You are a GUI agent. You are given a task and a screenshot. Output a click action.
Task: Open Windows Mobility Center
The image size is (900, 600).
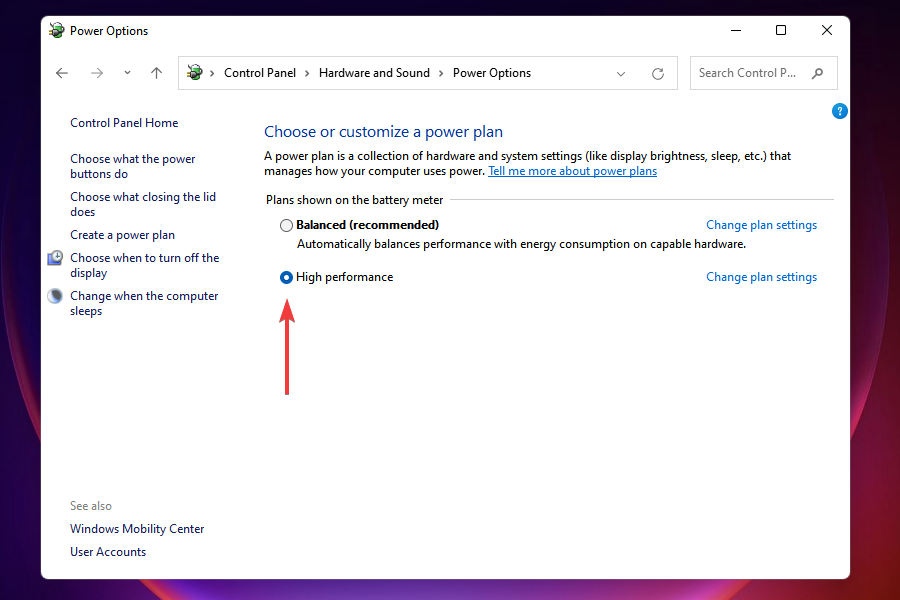coord(137,529)
